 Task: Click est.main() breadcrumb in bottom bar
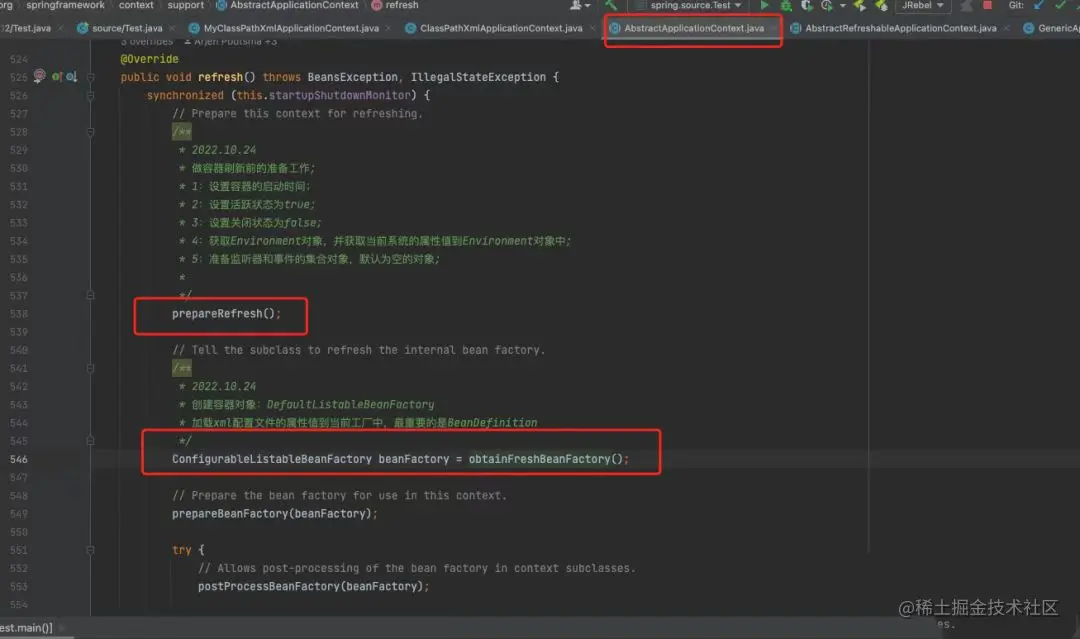[26, 628]
